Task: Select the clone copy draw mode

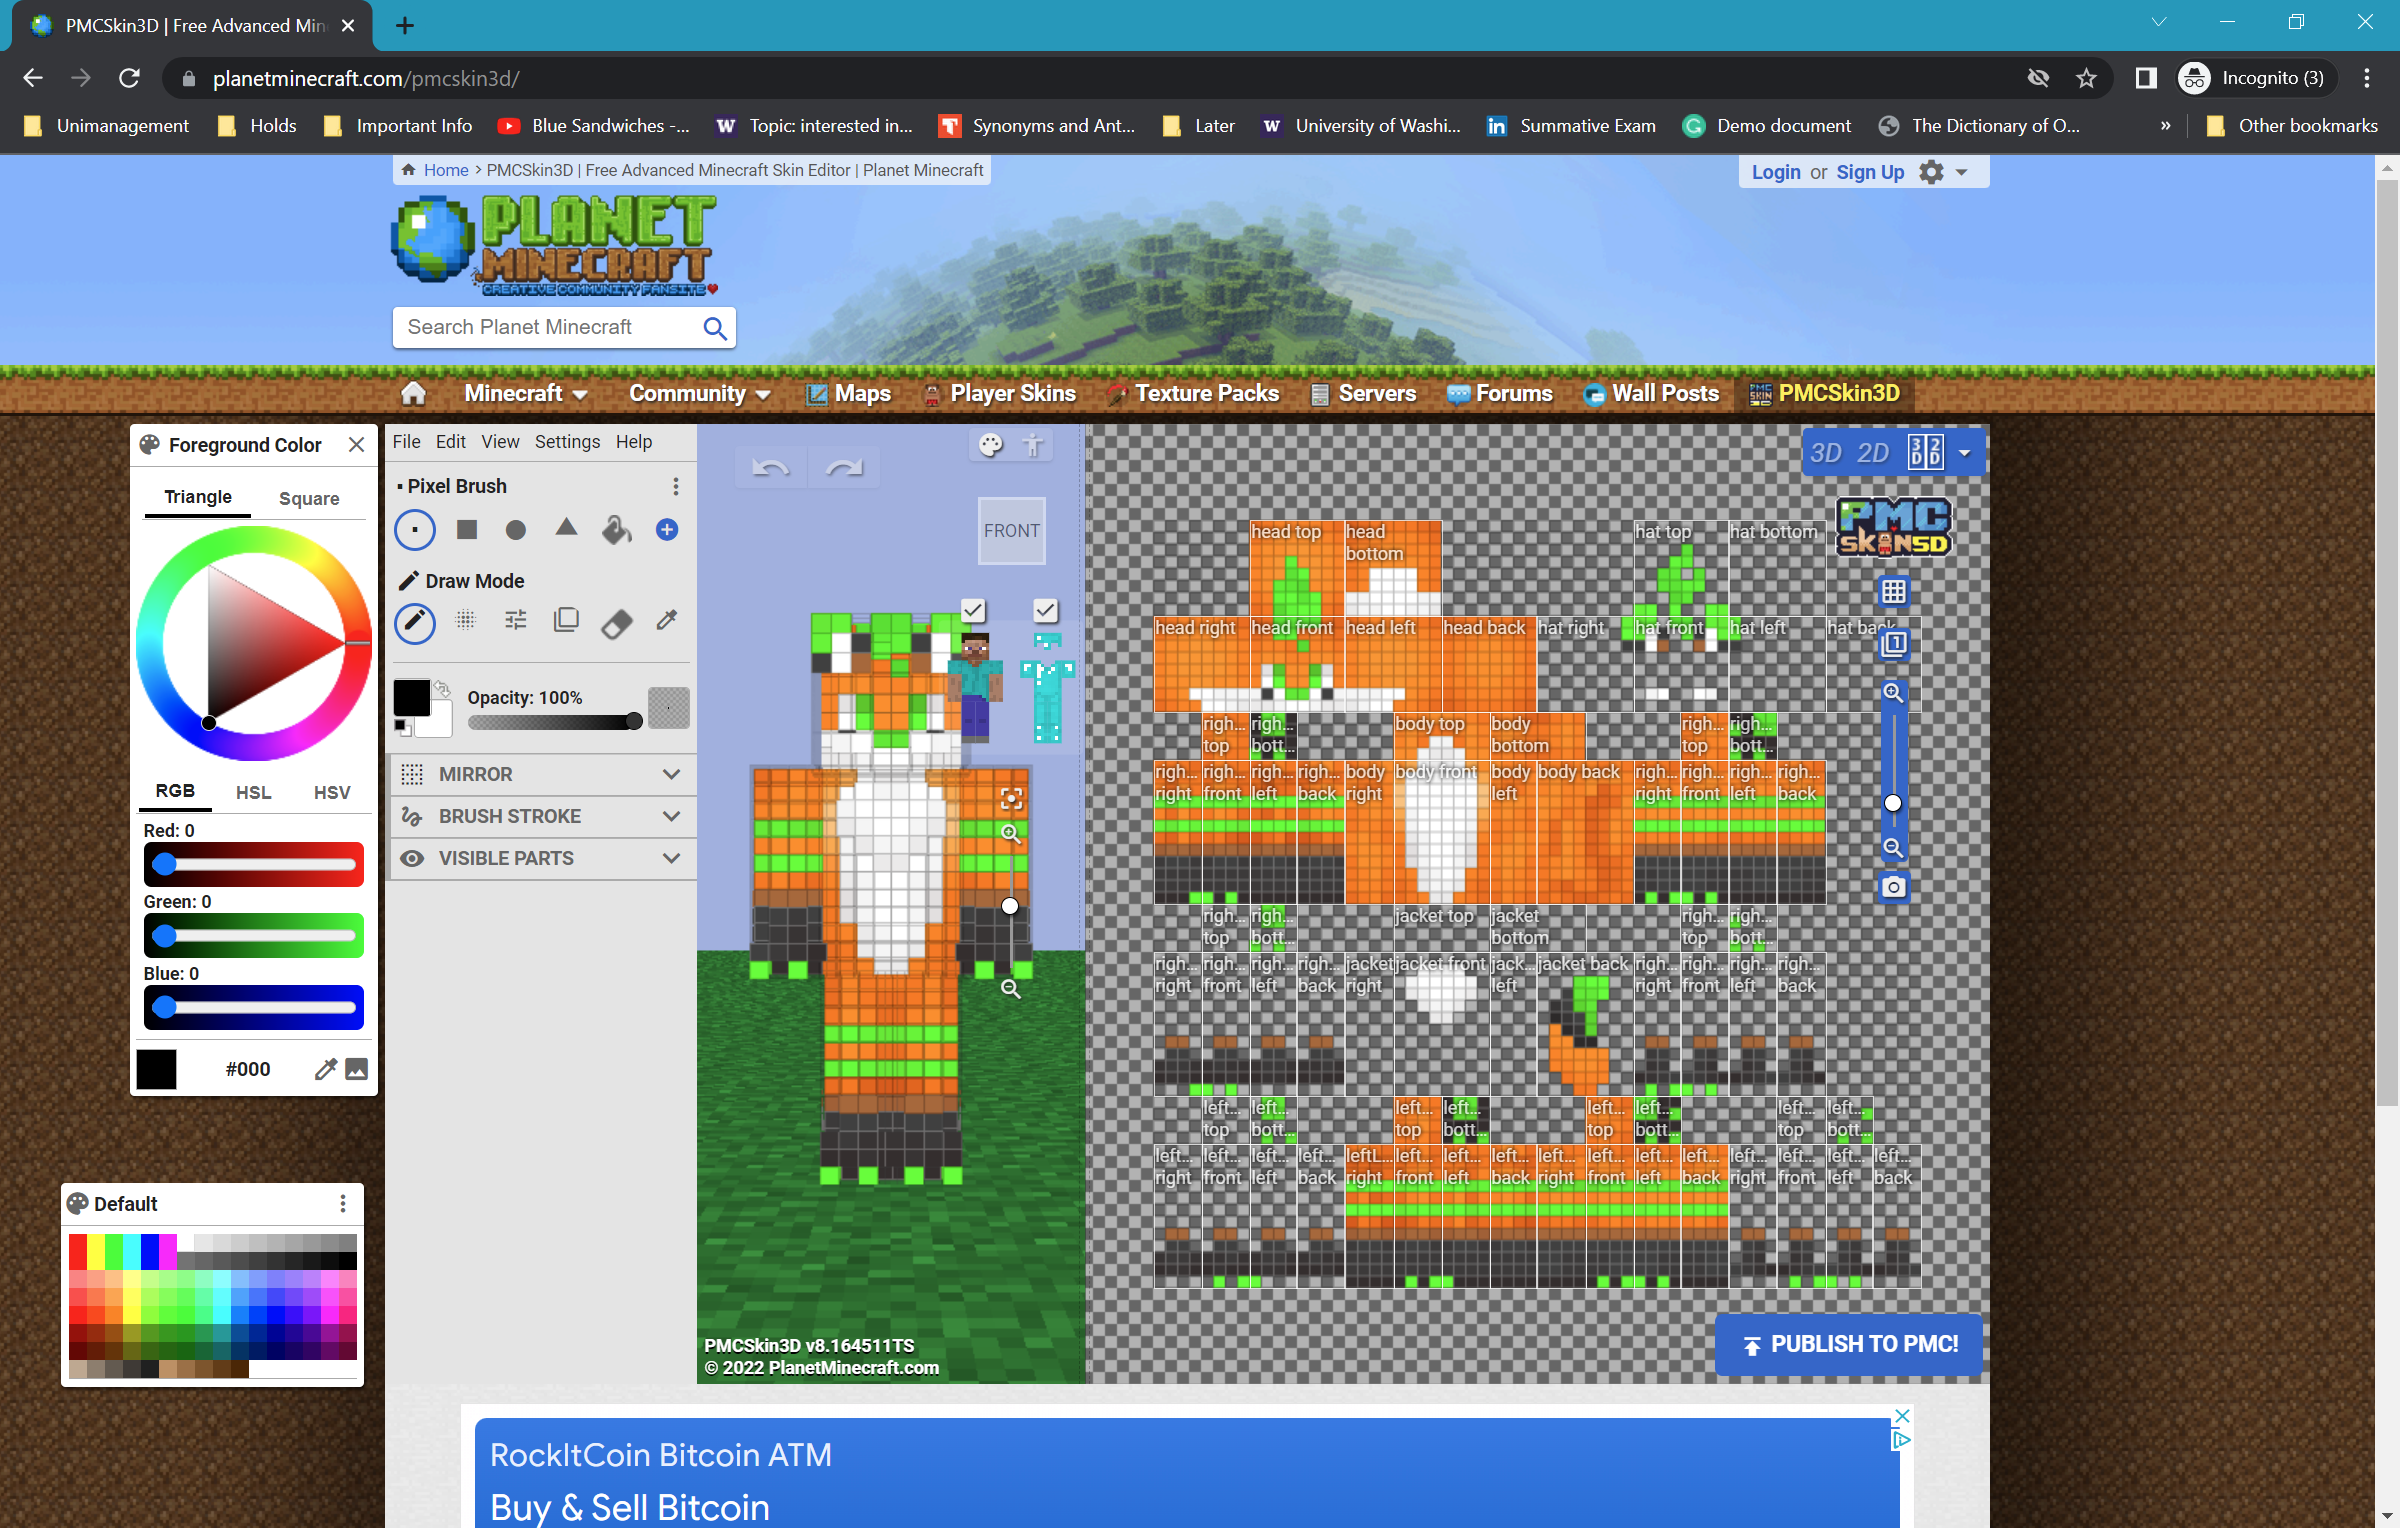Action: click(566, 621)
